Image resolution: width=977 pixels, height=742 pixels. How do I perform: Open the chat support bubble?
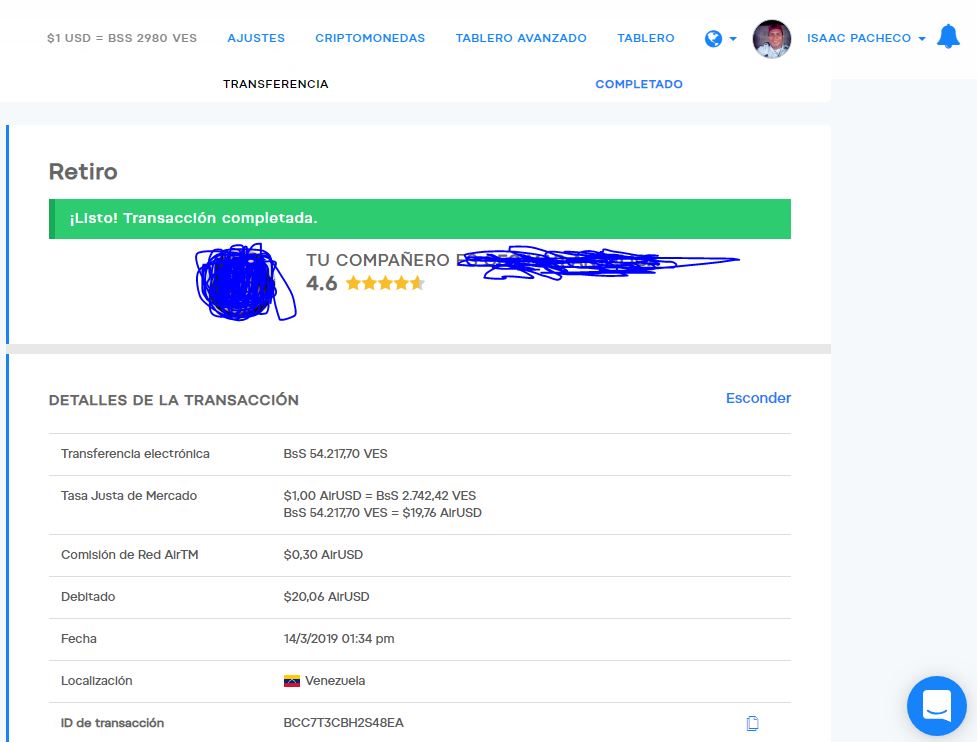coord(936,706)
